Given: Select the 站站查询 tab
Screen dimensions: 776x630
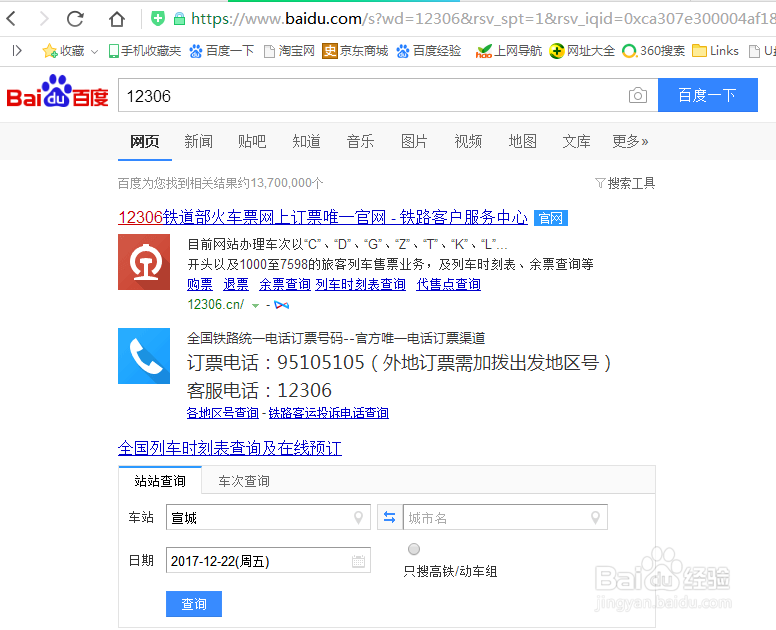Looking at the screenshot, I should [x=160, y=481].
